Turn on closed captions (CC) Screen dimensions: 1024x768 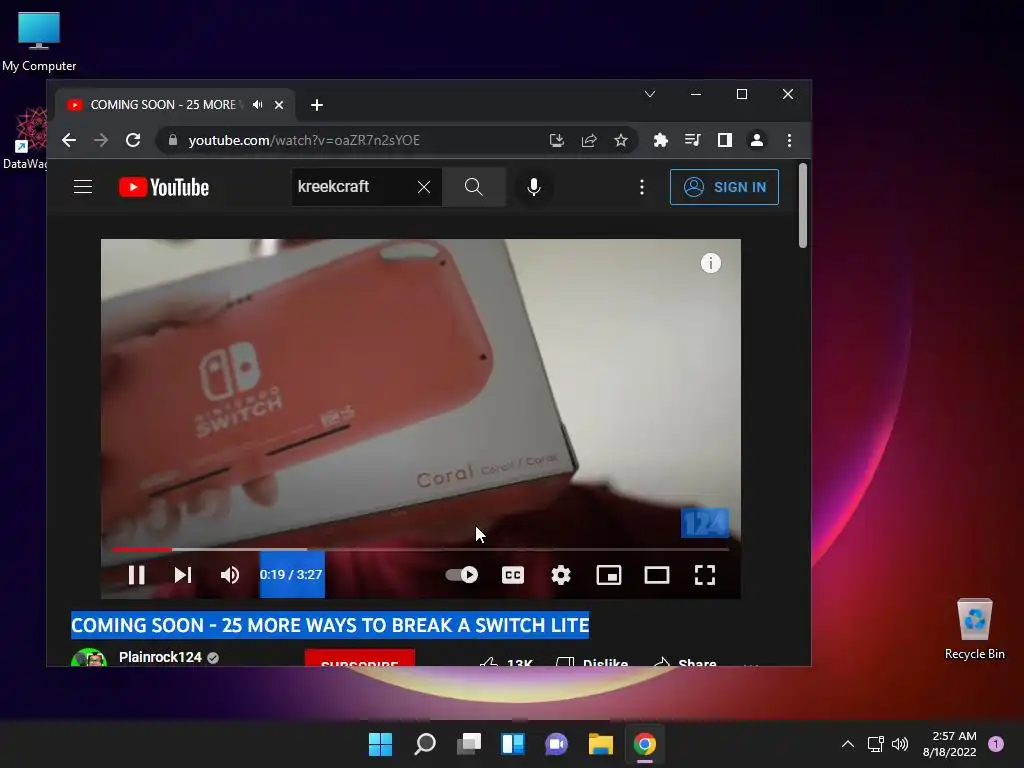(x=513, y=575)
